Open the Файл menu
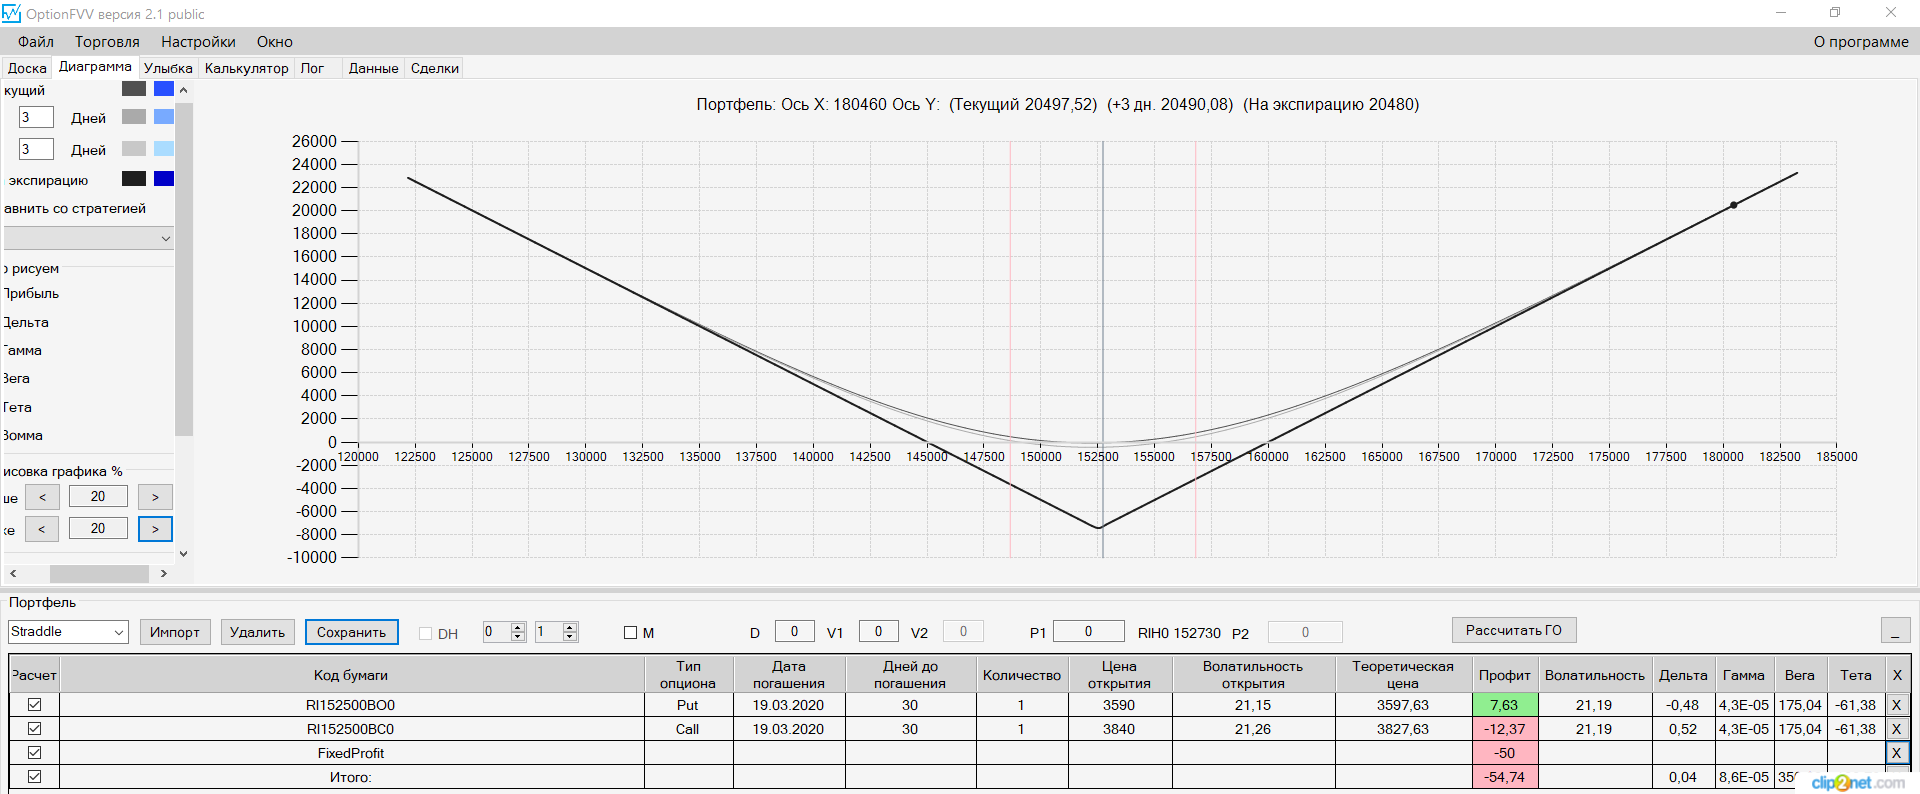Screen dimensions: 1920x794 [36, 42]
